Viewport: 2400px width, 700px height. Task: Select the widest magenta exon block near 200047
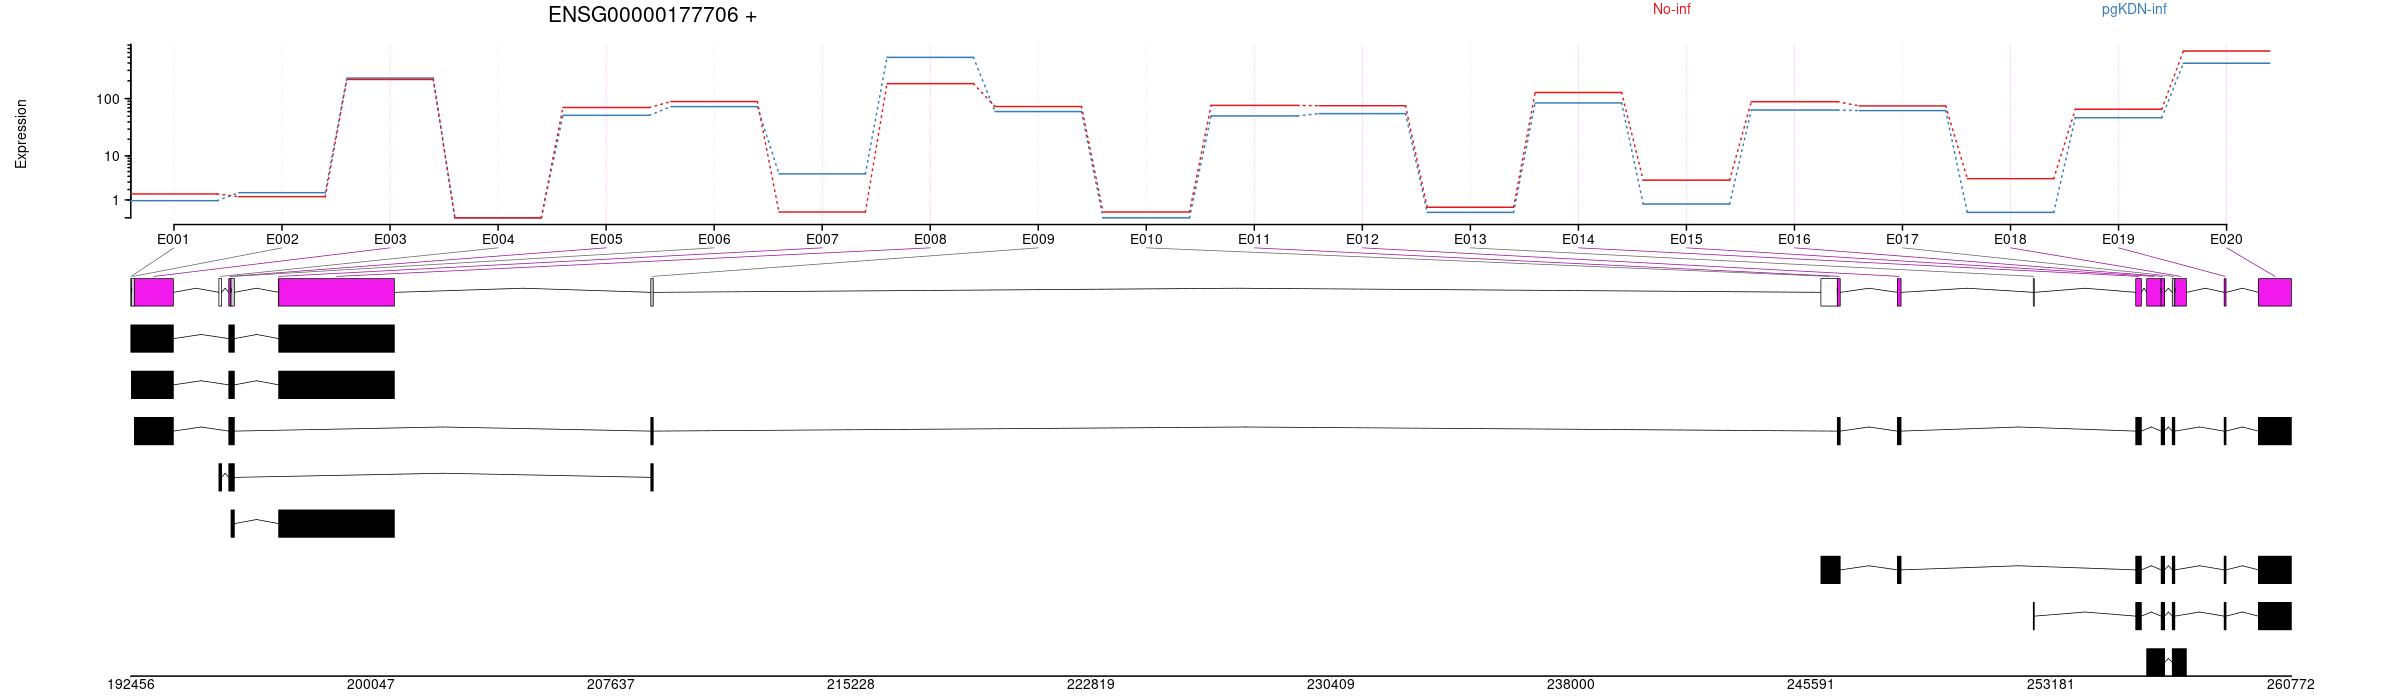click(x=336, y=292)
